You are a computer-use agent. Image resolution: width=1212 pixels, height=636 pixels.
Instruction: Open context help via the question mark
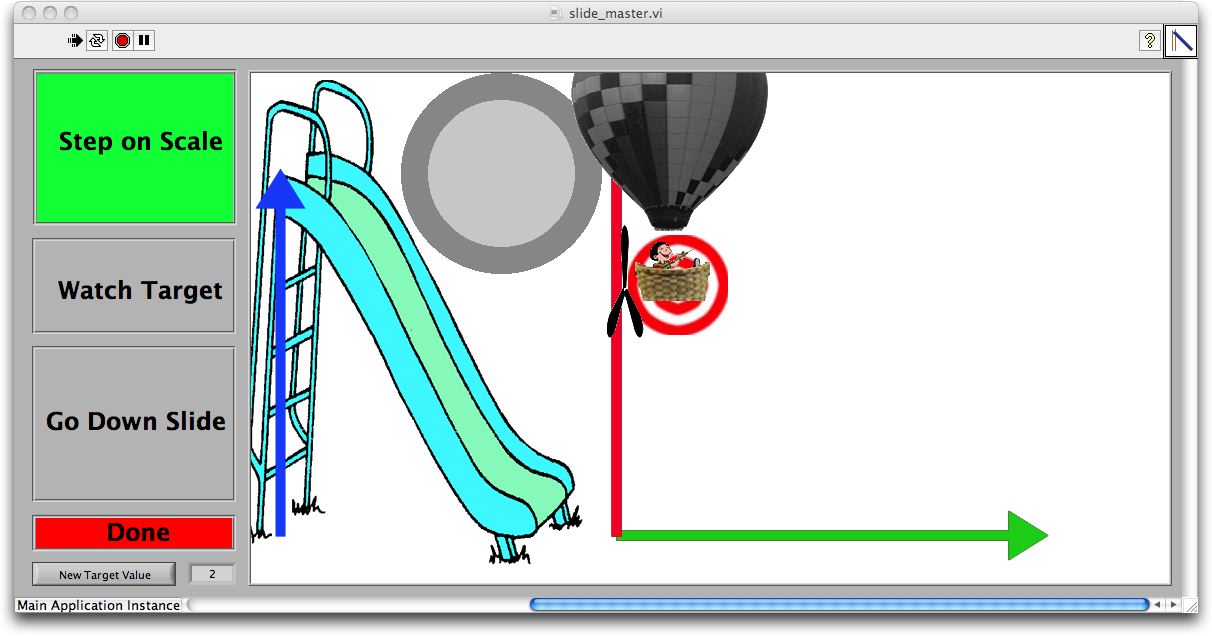tap(1149, 41)
